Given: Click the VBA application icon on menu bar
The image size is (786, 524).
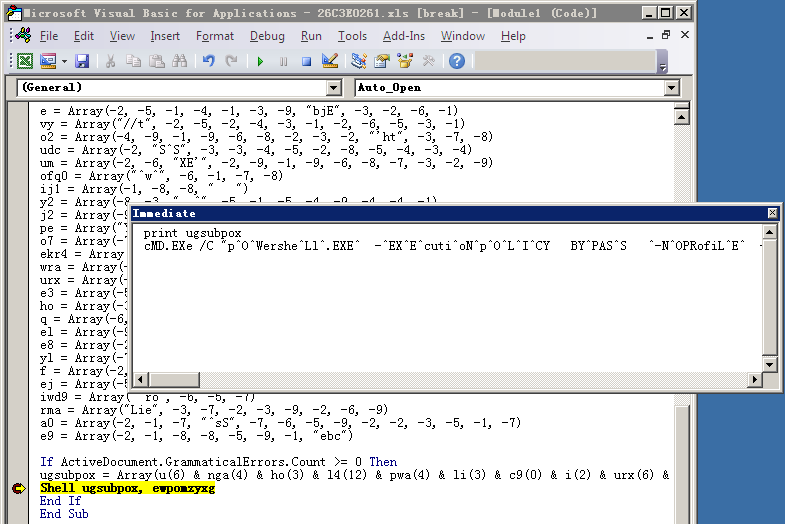Looking at the screenshot, I should tap(24, 35).
